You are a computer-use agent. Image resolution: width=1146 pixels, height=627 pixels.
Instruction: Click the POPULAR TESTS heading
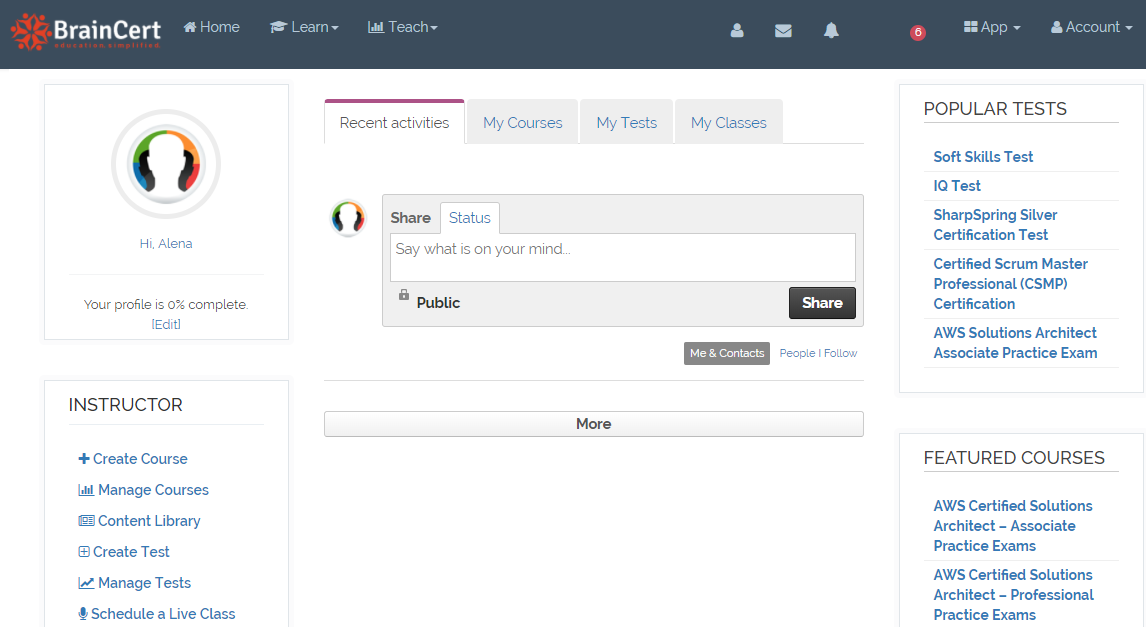995,109
